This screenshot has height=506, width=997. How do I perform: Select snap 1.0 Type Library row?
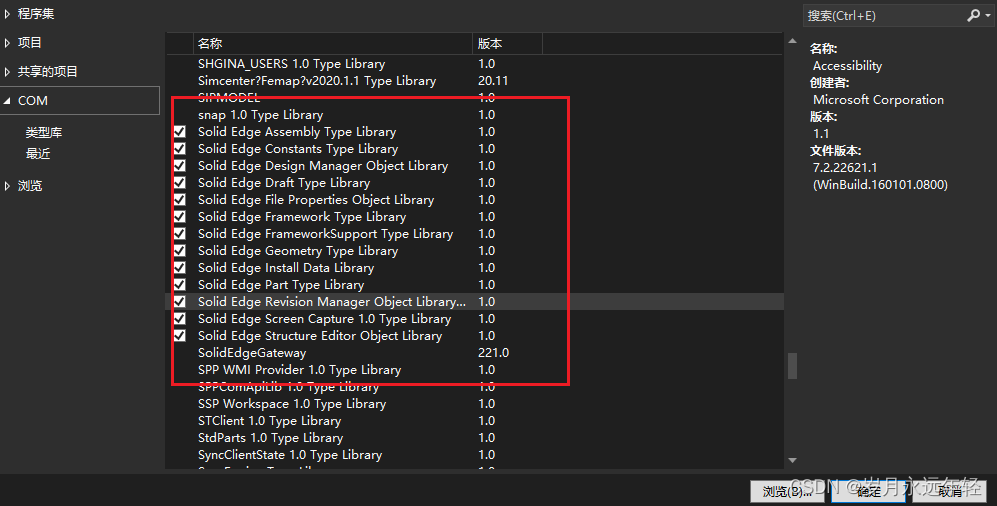click(474, 115)
